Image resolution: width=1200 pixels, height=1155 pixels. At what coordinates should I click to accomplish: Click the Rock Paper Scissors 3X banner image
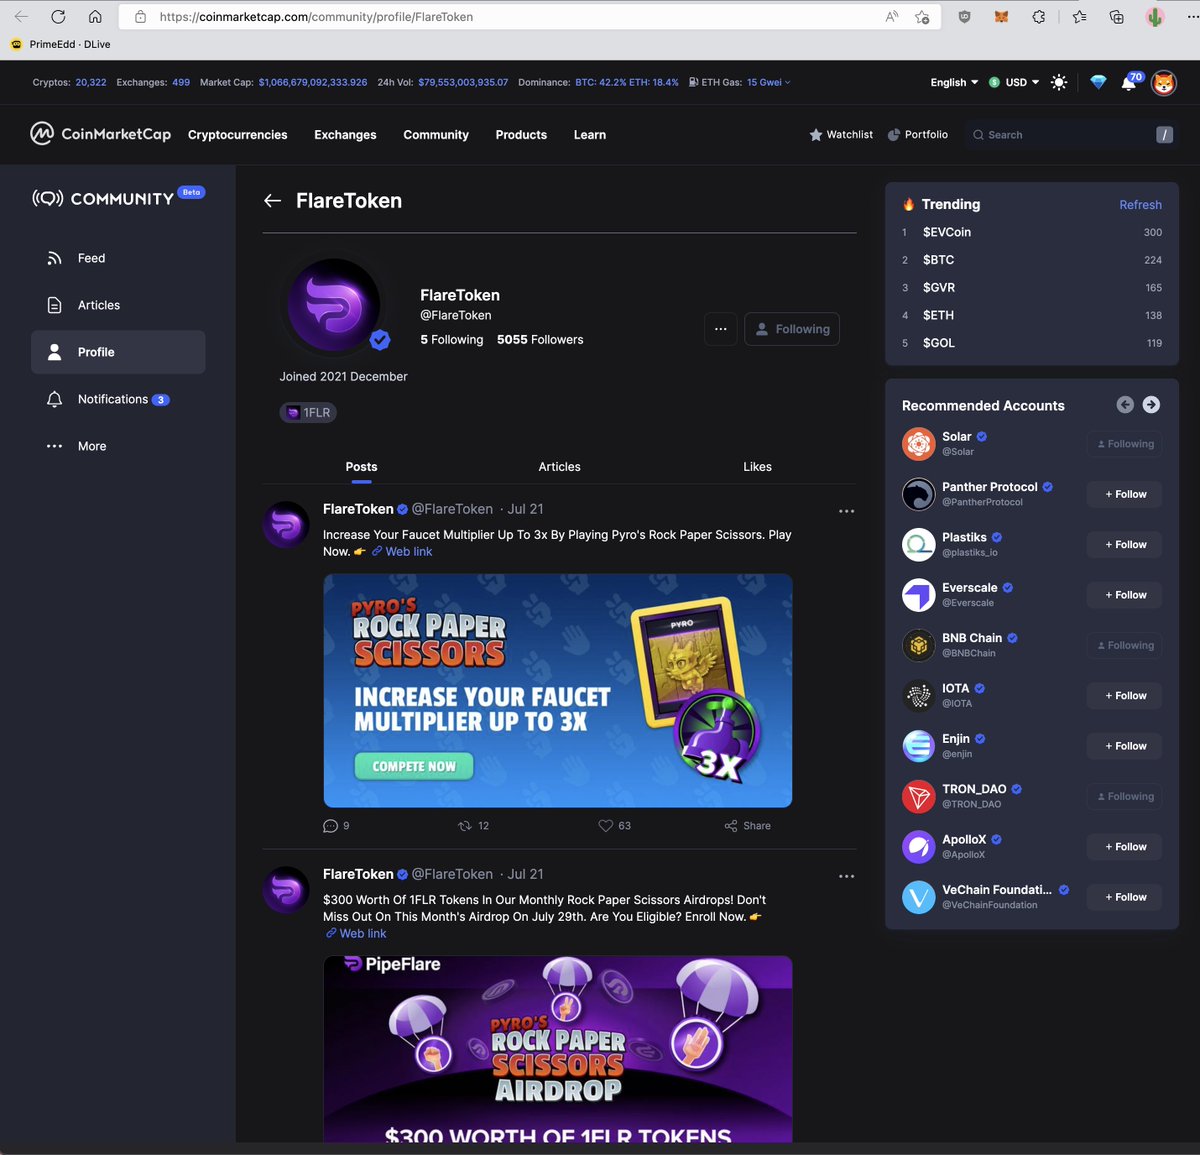tap(558, 690)
